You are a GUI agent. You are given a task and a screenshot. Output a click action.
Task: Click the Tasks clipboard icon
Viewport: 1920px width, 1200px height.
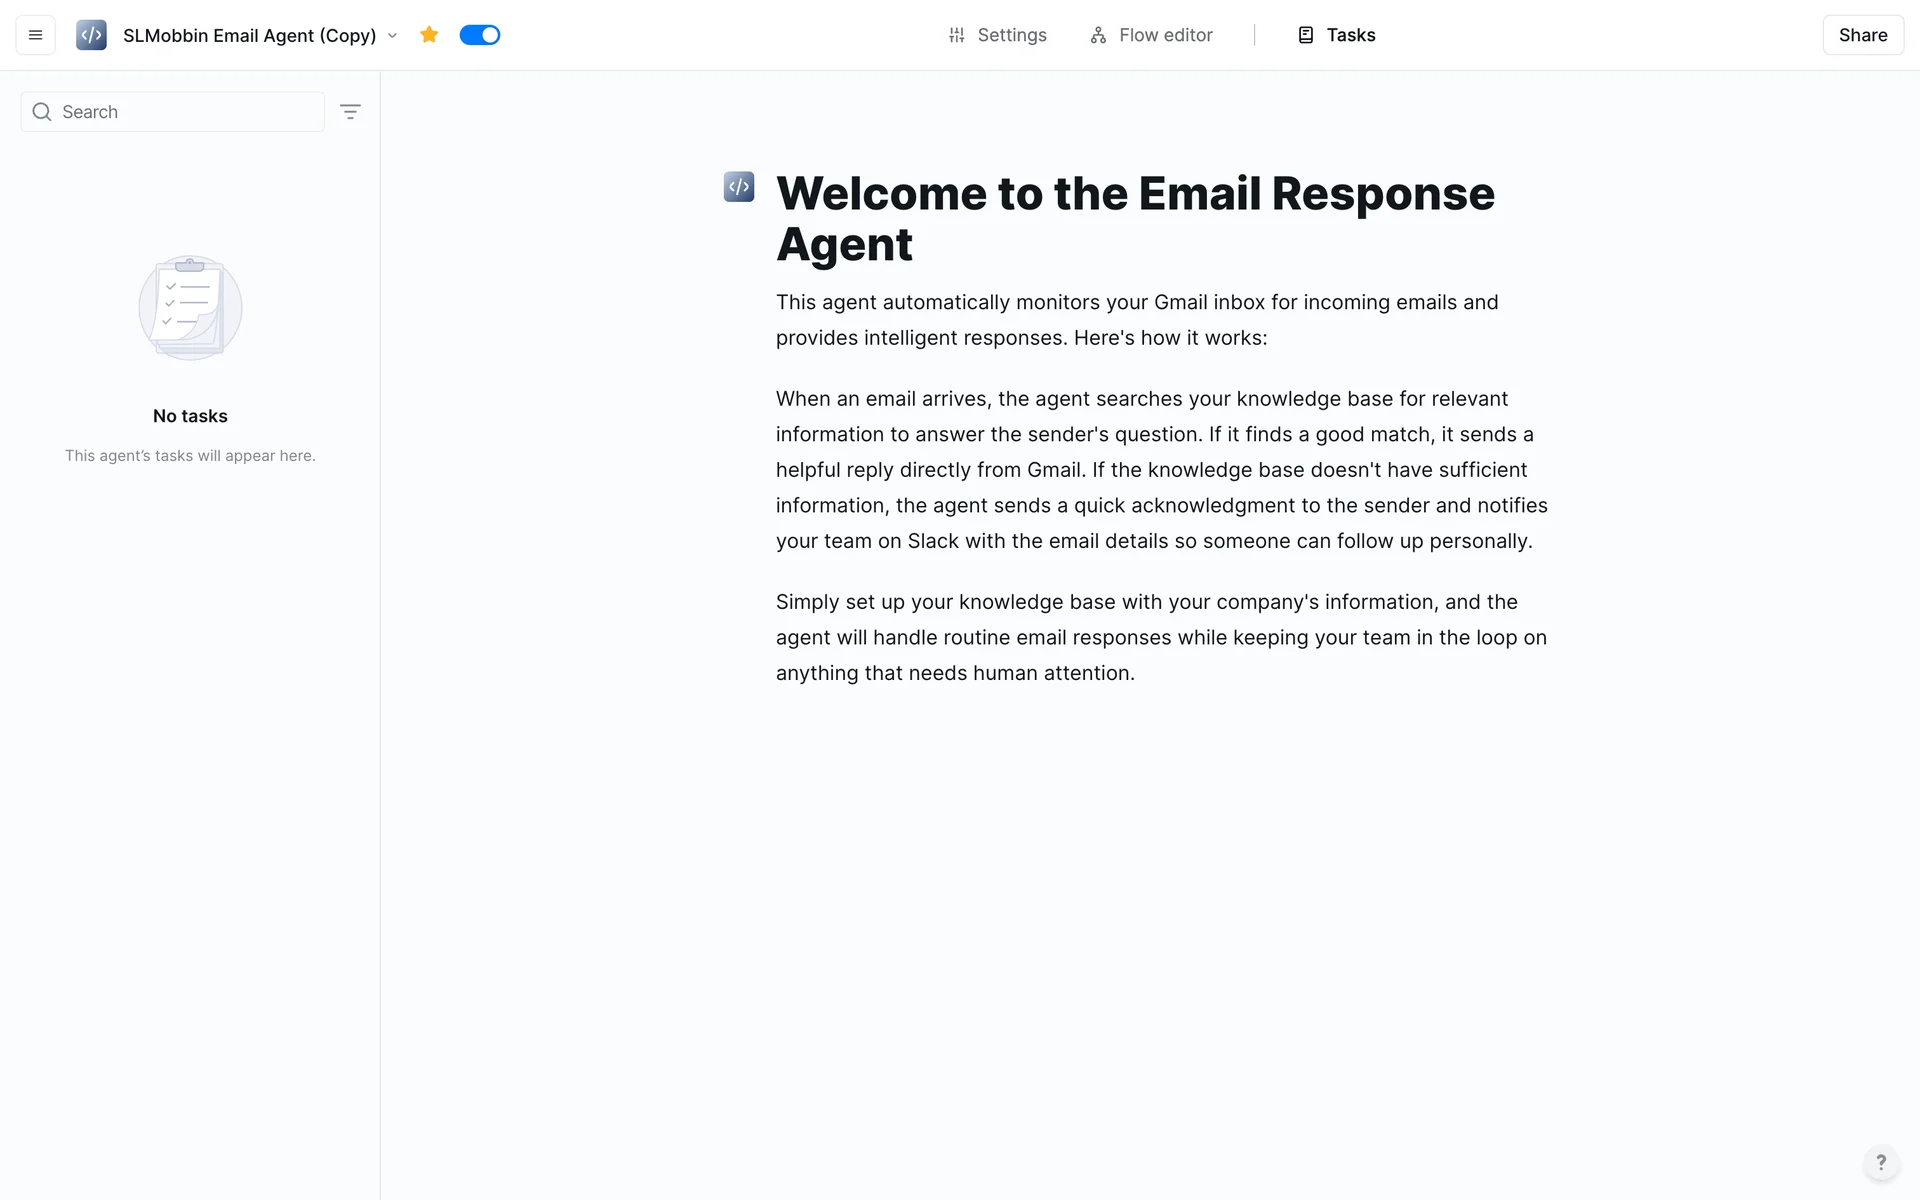click(1306, 35)
